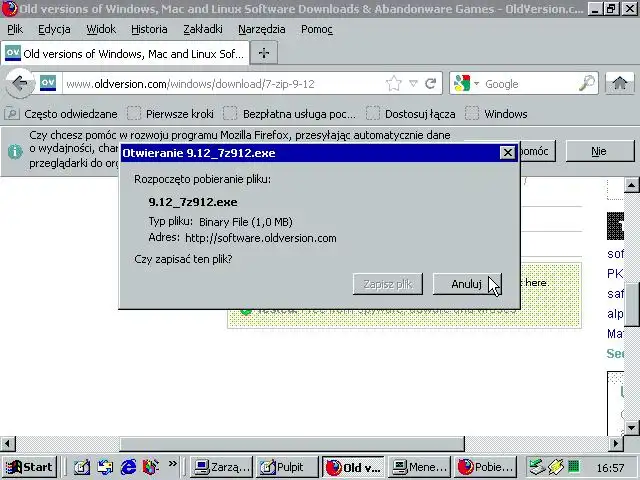Open the Plik menu
This screenshot has height=480, width=640.
pos(15,29)
